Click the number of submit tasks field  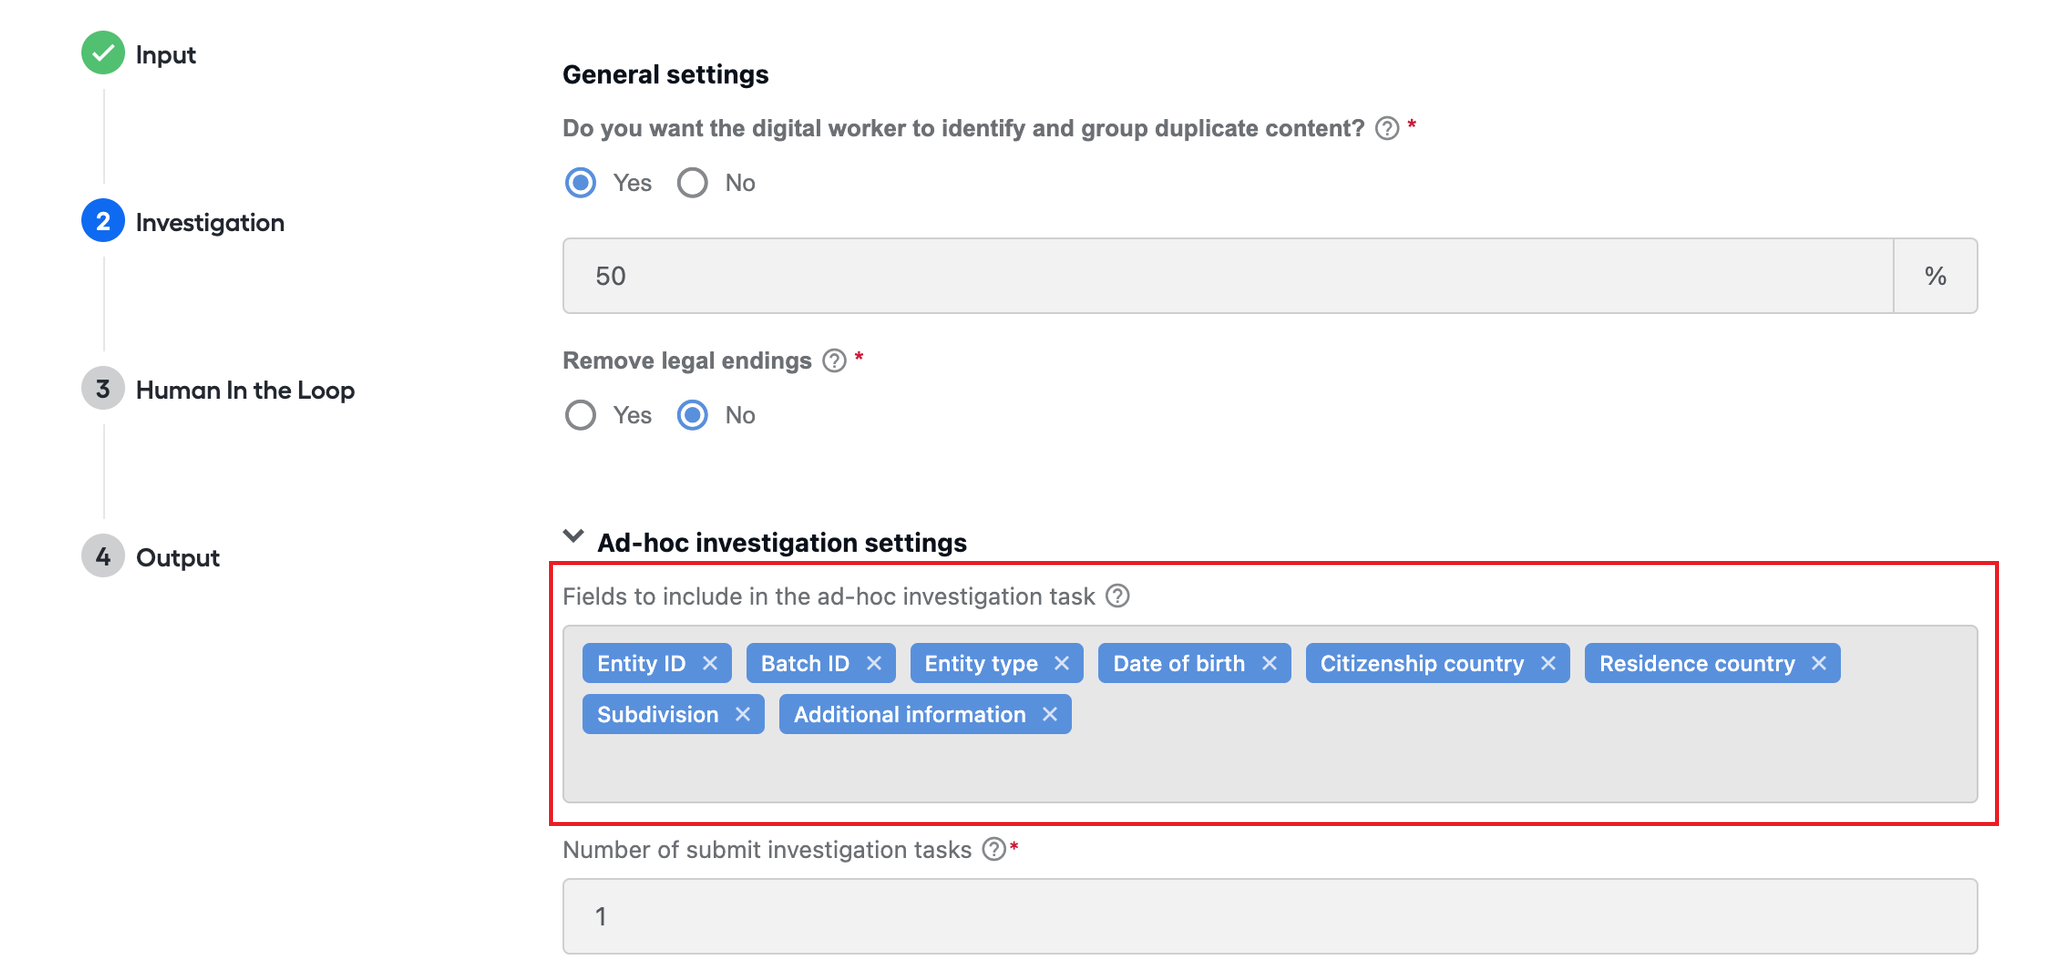pyautogui.click(x=1270, y=916)
